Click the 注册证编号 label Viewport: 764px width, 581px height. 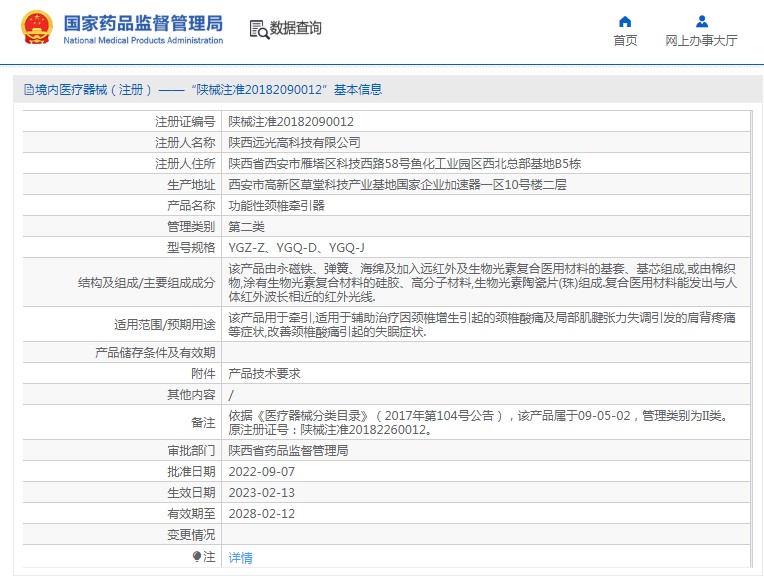(185, 121)
